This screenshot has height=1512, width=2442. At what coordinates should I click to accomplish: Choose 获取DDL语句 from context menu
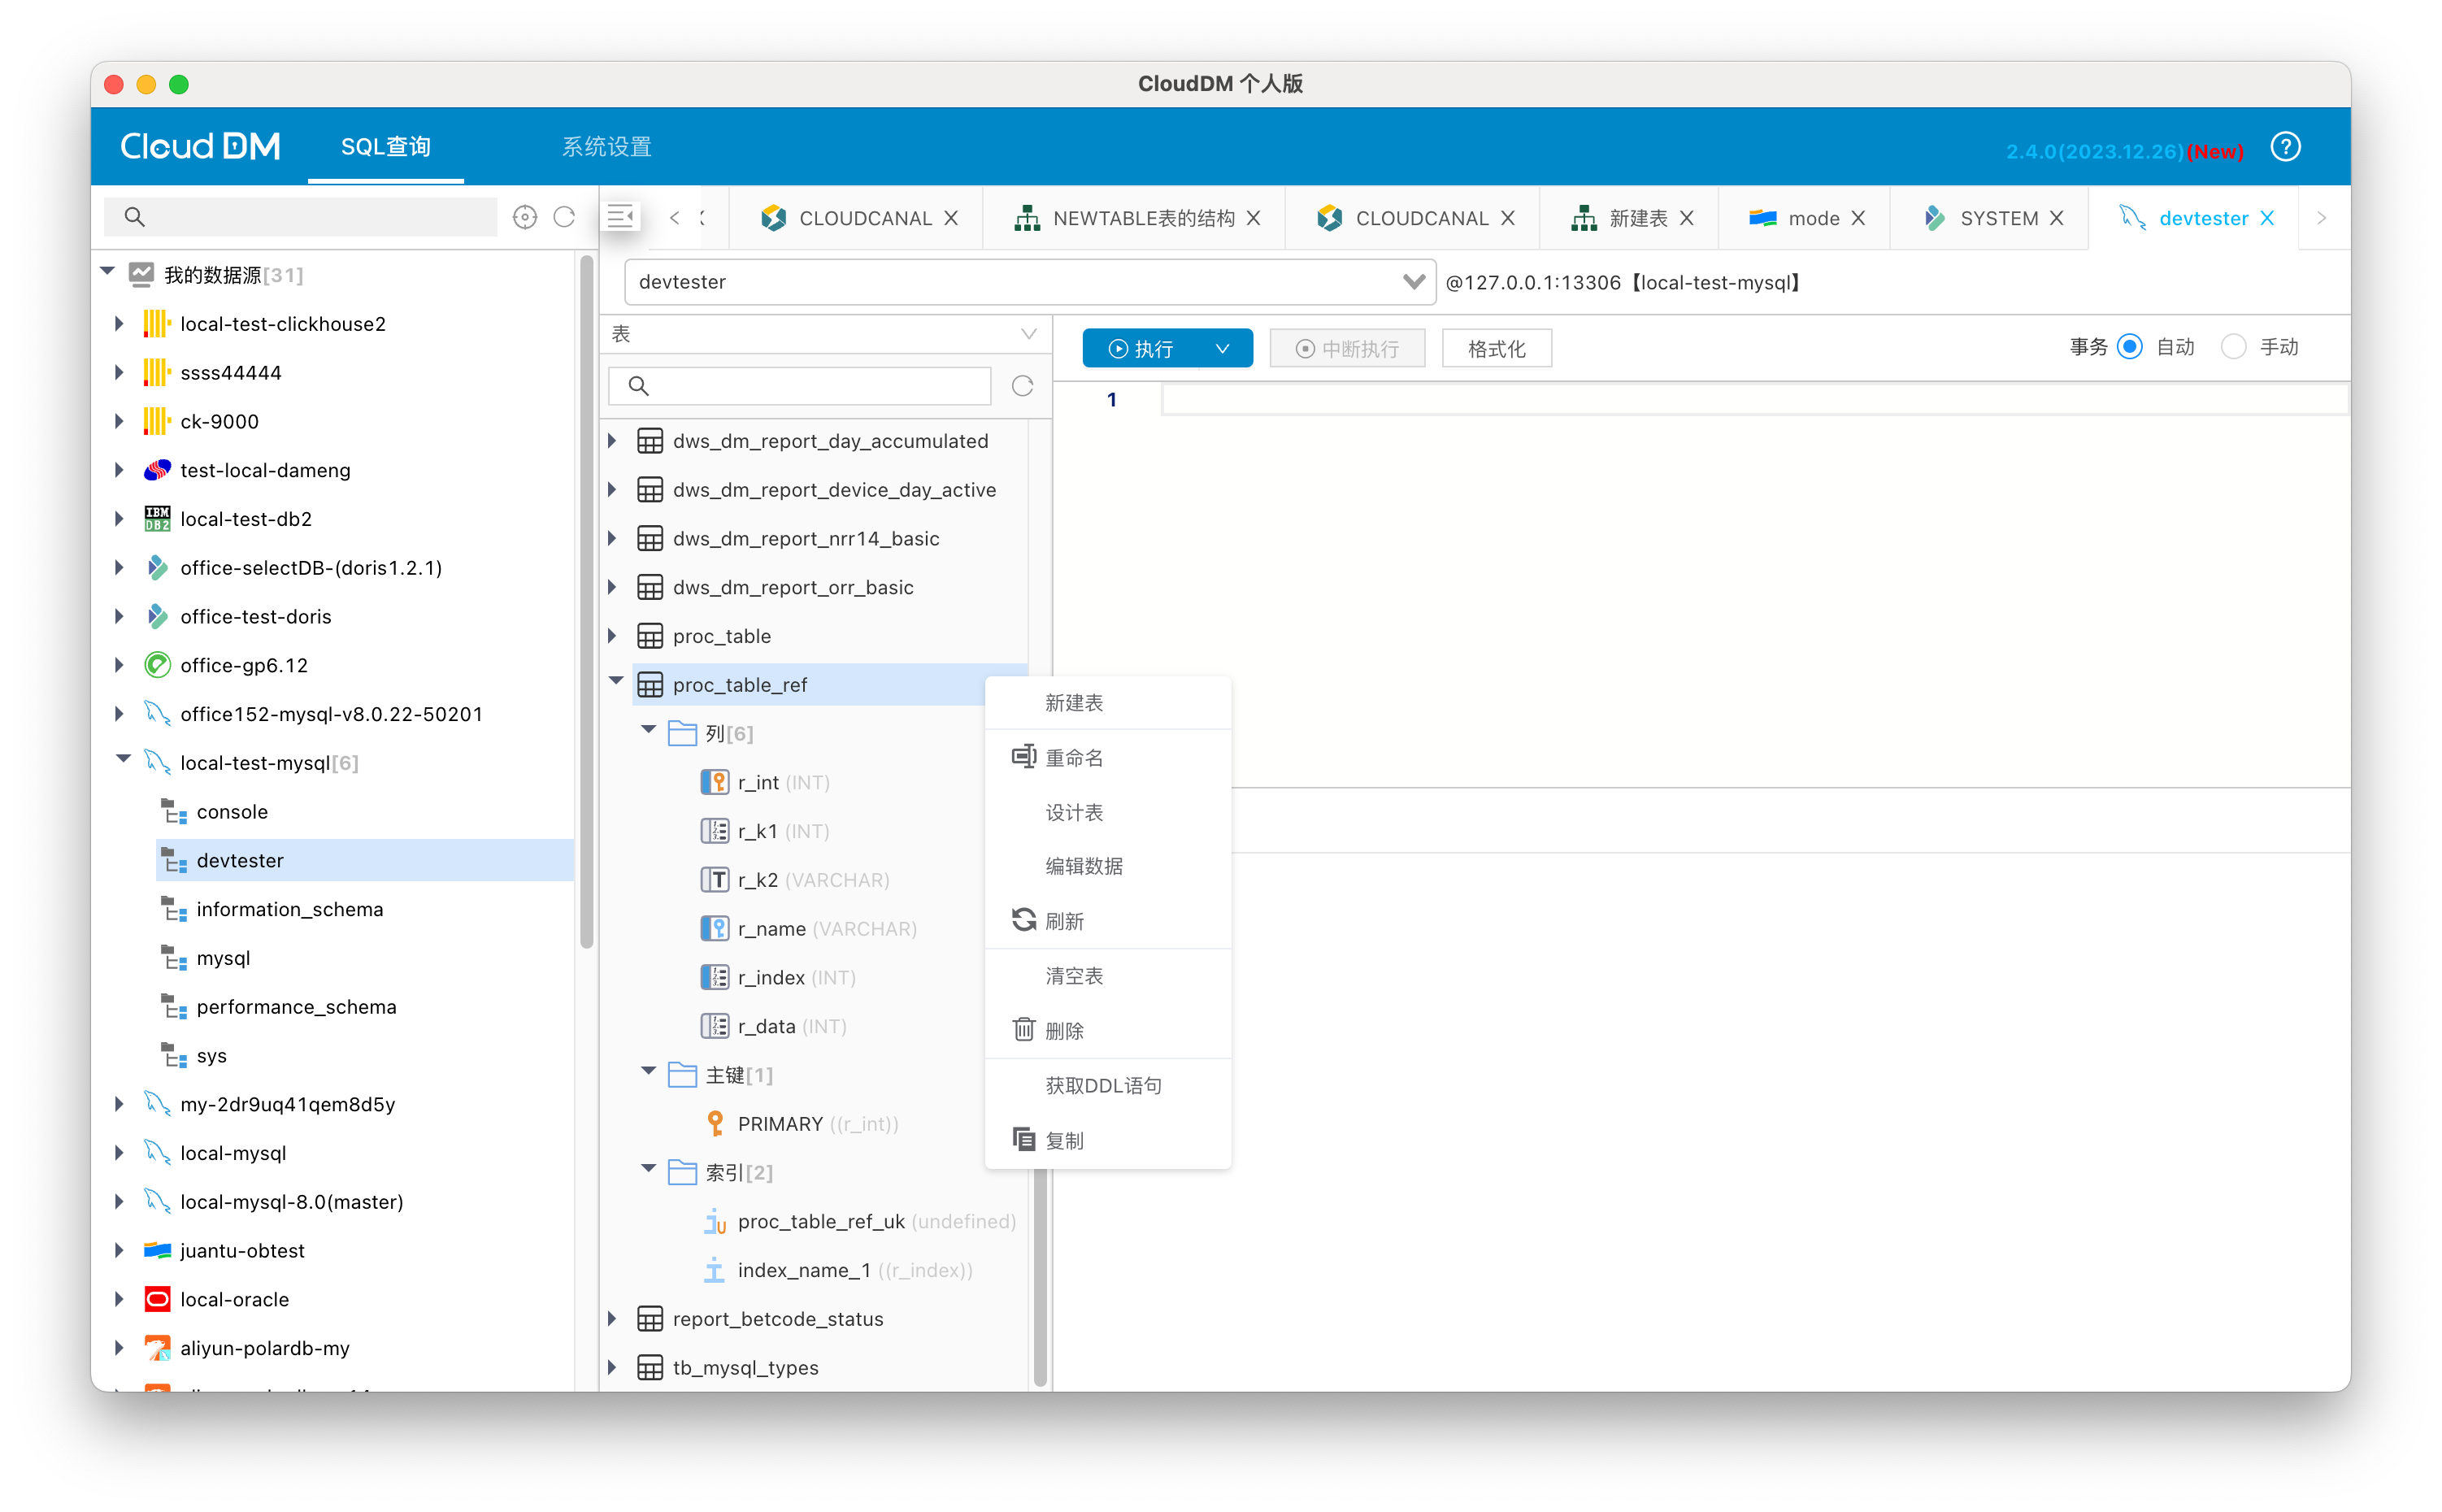[x=1103, y=1086]
